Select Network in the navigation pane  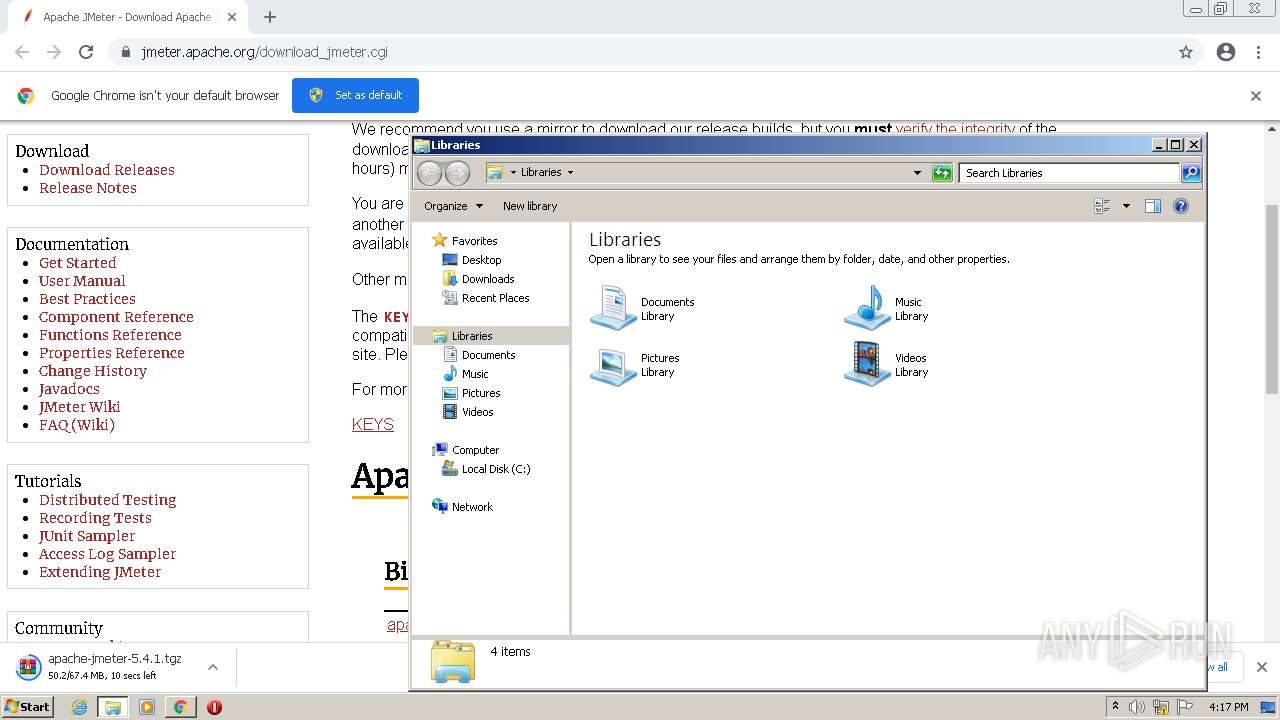(x=472, y=507)
